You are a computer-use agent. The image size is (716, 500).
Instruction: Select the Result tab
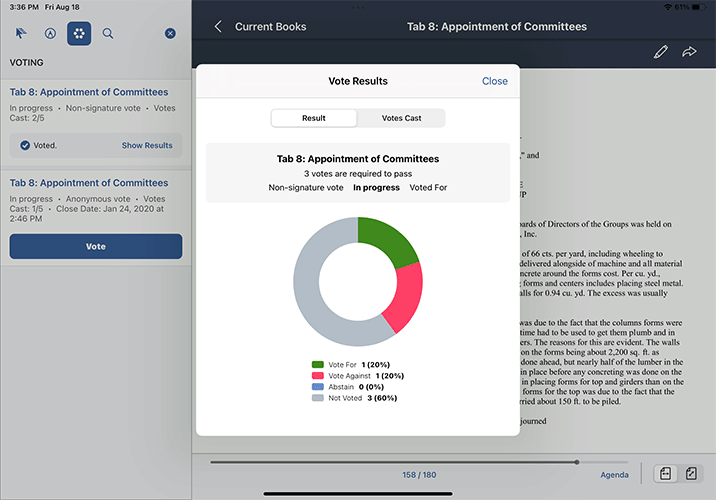pos(314,118)
